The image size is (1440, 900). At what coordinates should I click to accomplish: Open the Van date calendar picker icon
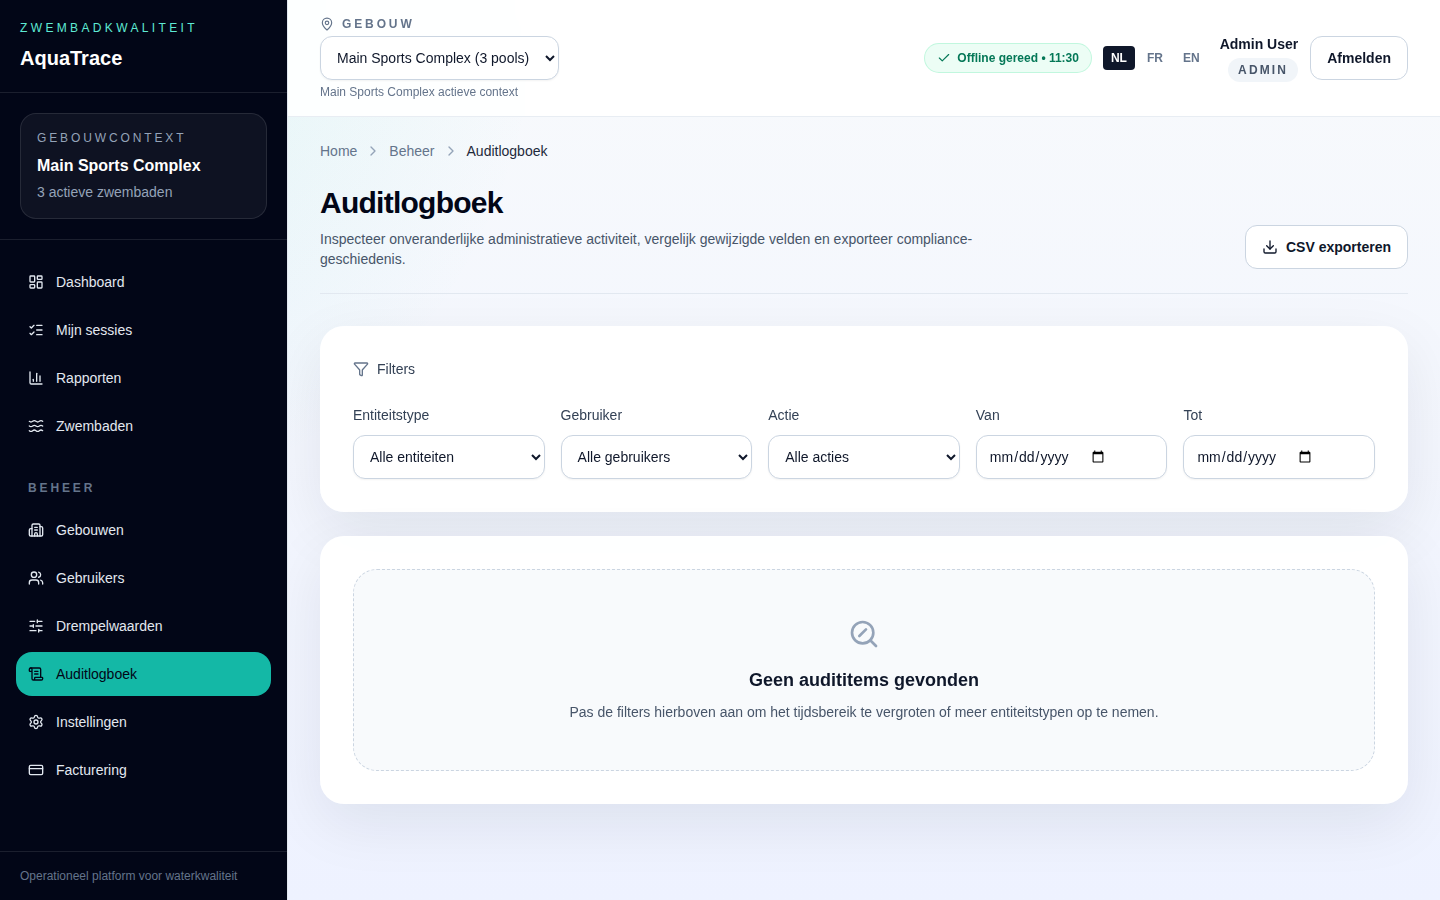tap(1098, 457)
